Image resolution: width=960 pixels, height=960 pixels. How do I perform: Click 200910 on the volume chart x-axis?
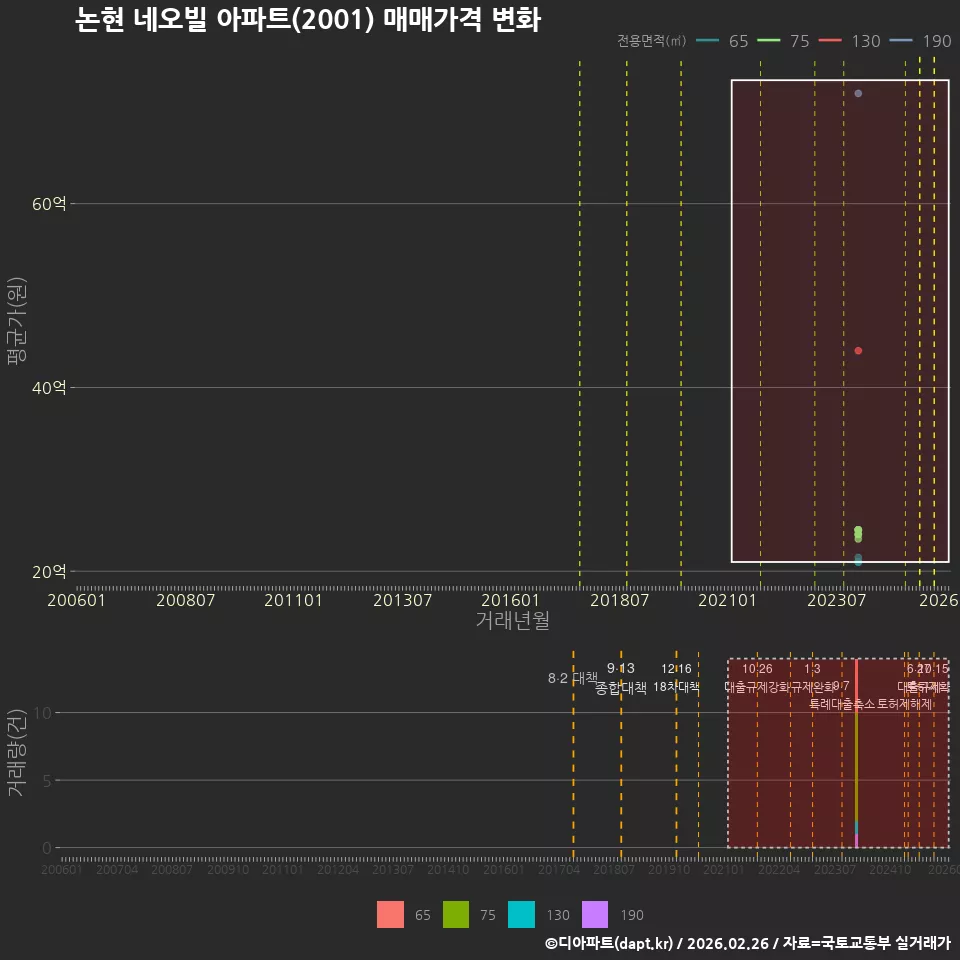(x=228, y=869)
